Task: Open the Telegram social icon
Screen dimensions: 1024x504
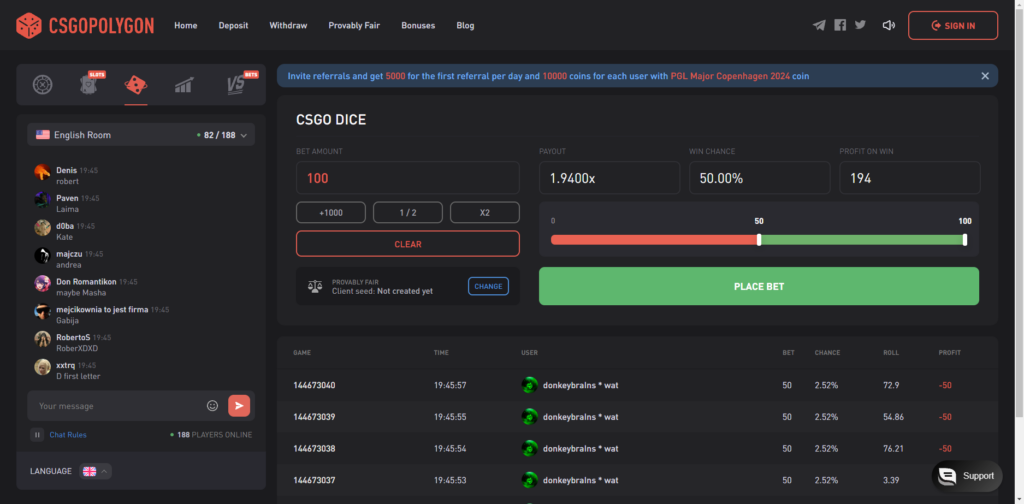Action: pos(819,25)
